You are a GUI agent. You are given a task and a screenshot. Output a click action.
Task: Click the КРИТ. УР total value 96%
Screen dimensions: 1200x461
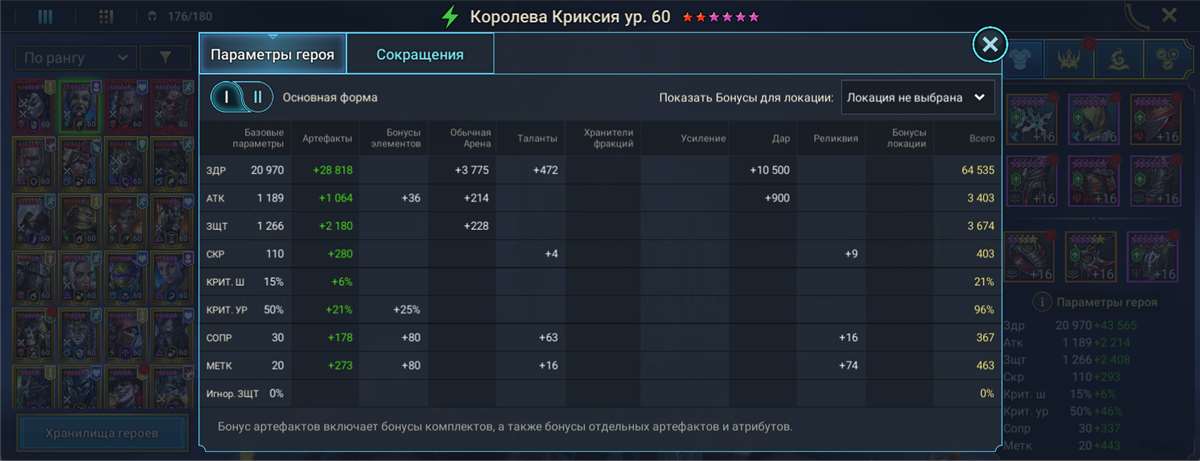(x=984, y=310)
